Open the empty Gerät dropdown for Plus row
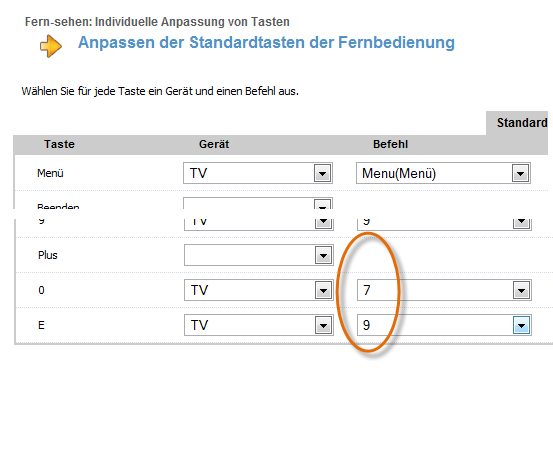553x457 pixels. coord(259,255)
